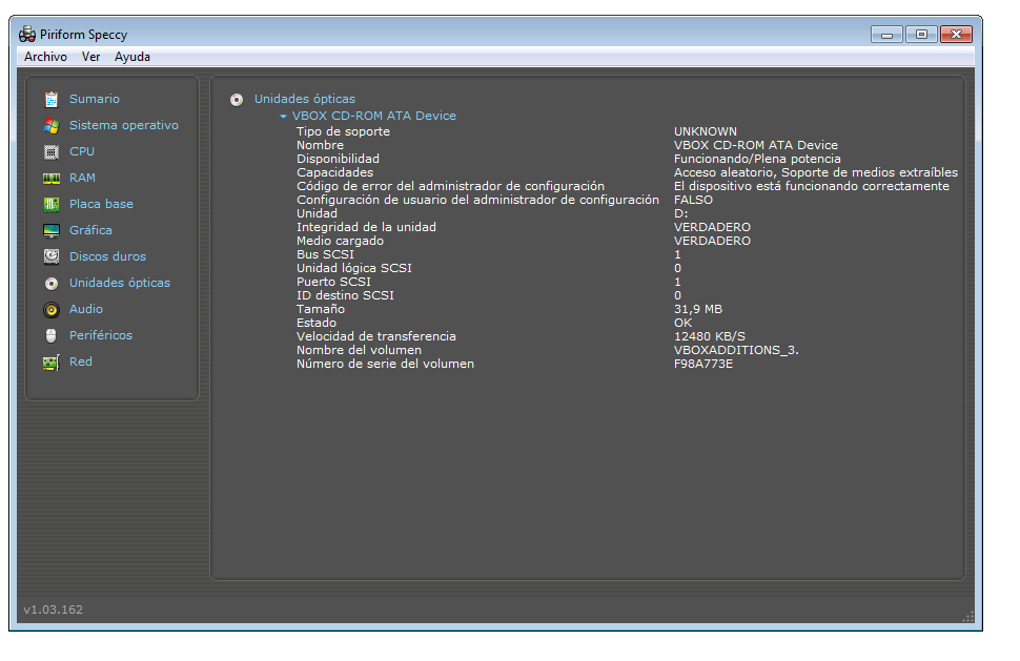This screenshot has height=661, width=1020.
Task: Select Unidades ópticas in the sidebar
Action: pyautogui.click(x=120, y=283)
